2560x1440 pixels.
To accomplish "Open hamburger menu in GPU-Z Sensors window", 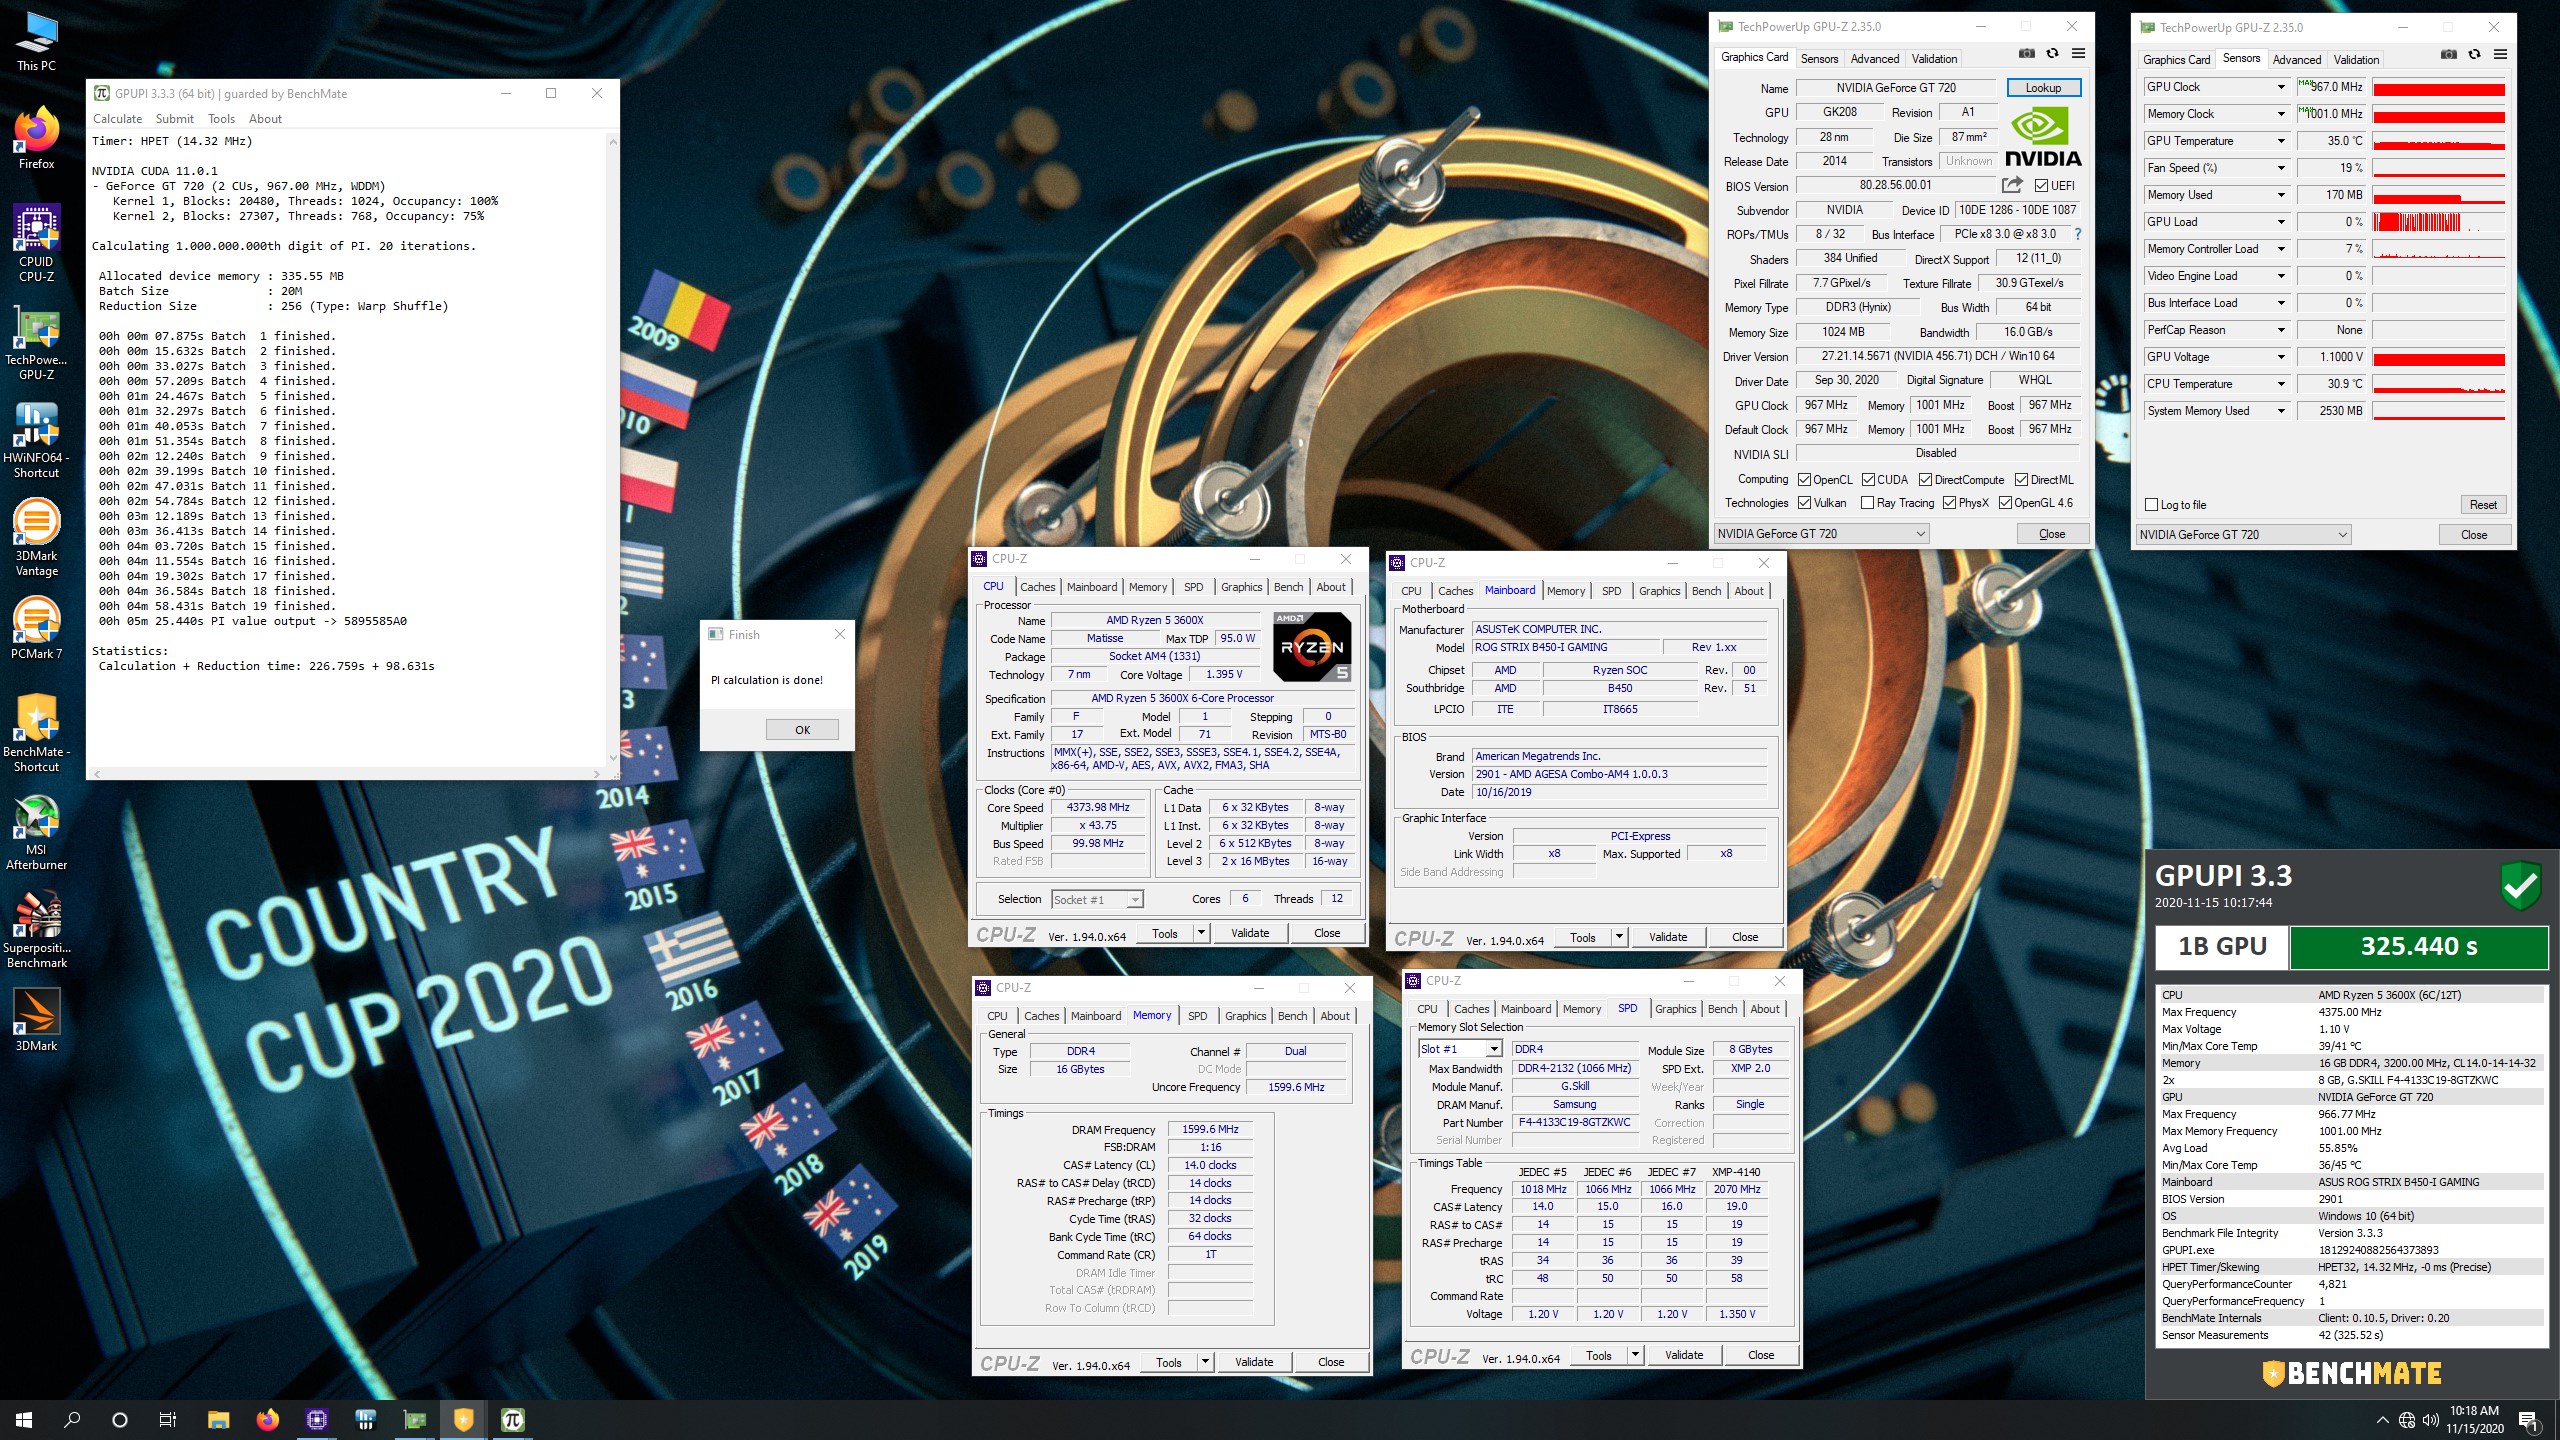I will coord(2500,55).
